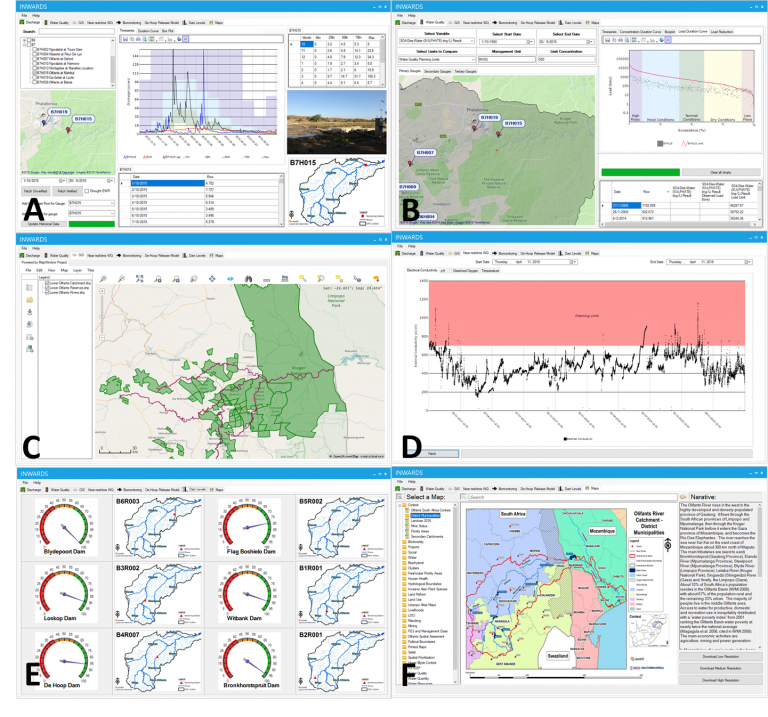This screenshot has height=717, width=768.
Task: Click the print icon in Discharge chart toolbar
Action: (x=138, y=39)
